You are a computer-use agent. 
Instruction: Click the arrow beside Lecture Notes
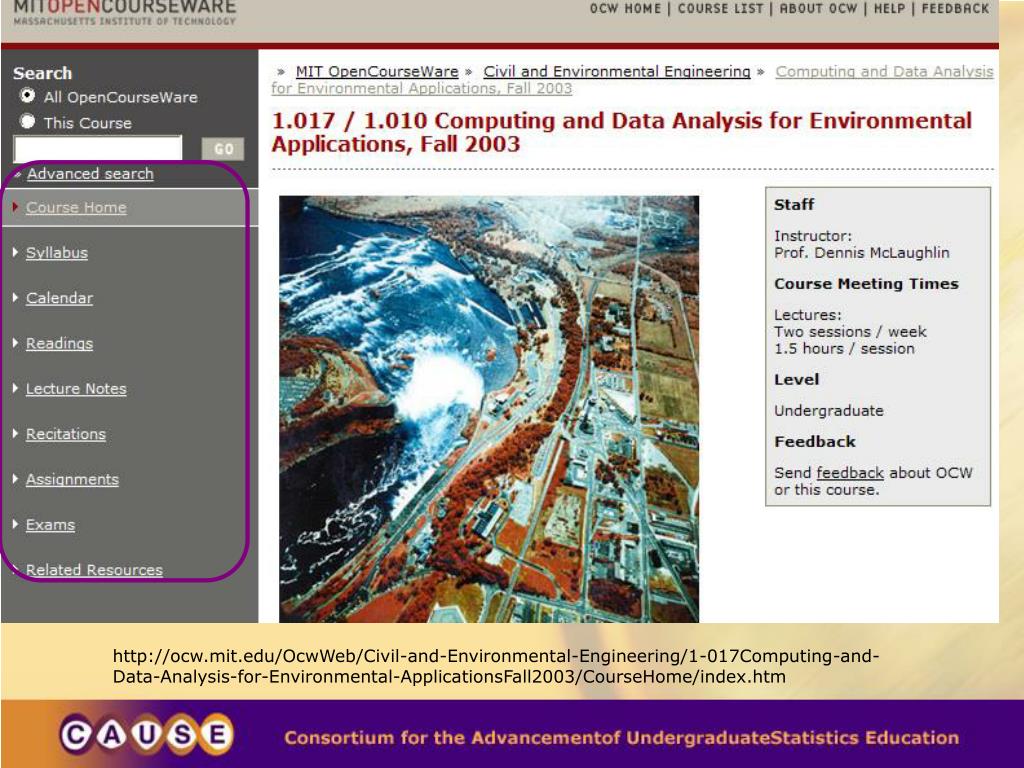pyautogui.click(x=15, y=388)
